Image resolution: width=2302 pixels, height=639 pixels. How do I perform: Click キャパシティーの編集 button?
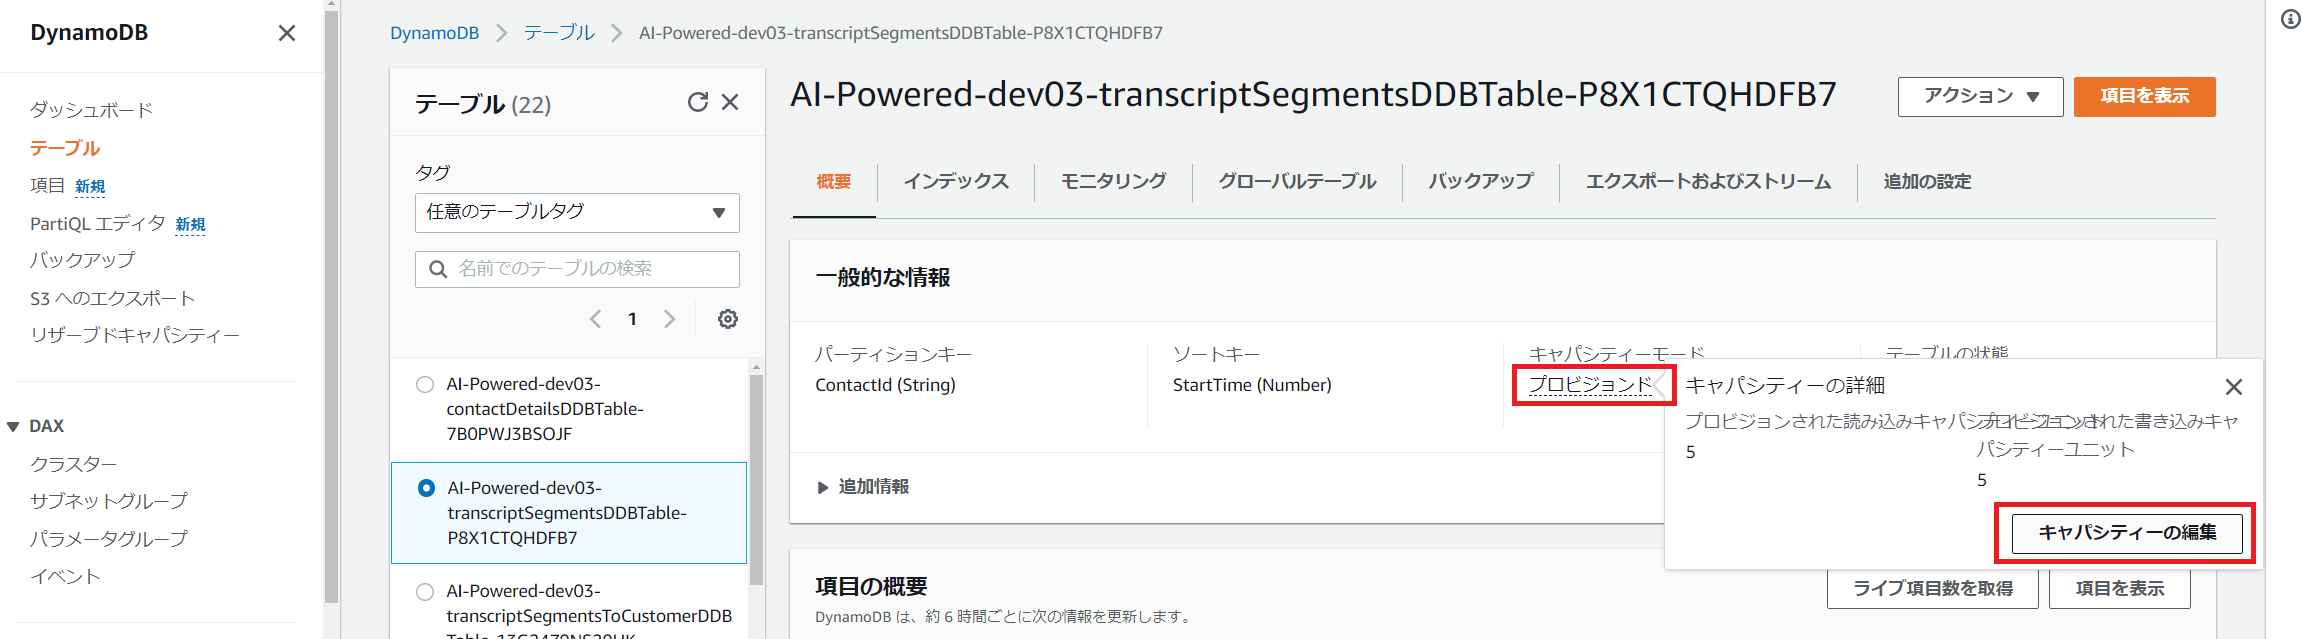(x=2128, y=533)
